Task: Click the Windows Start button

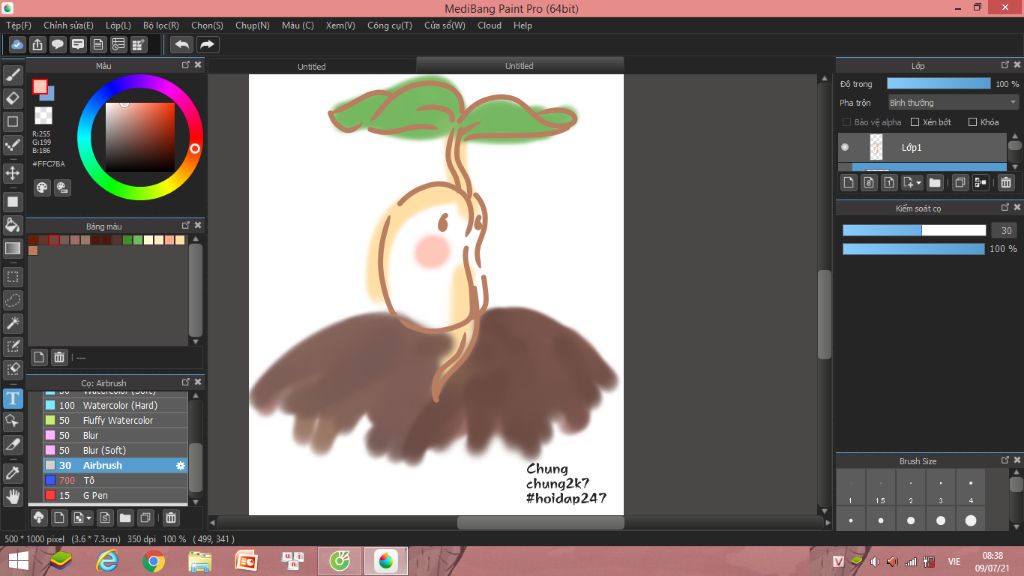Action: [x=18, y=561]
